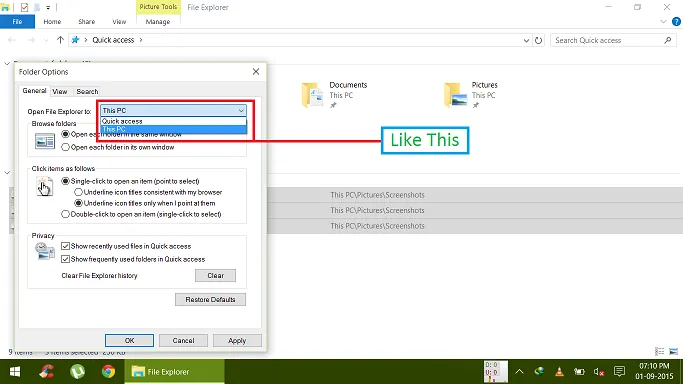
Task: Open the Documents folder
Action: click(335, 94)
